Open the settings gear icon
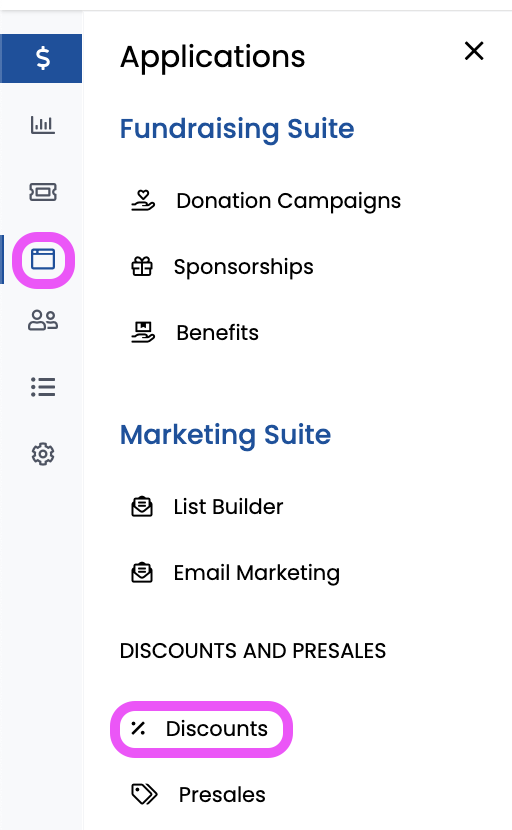This screenshot has width=512, height=830. coord(43,454)
